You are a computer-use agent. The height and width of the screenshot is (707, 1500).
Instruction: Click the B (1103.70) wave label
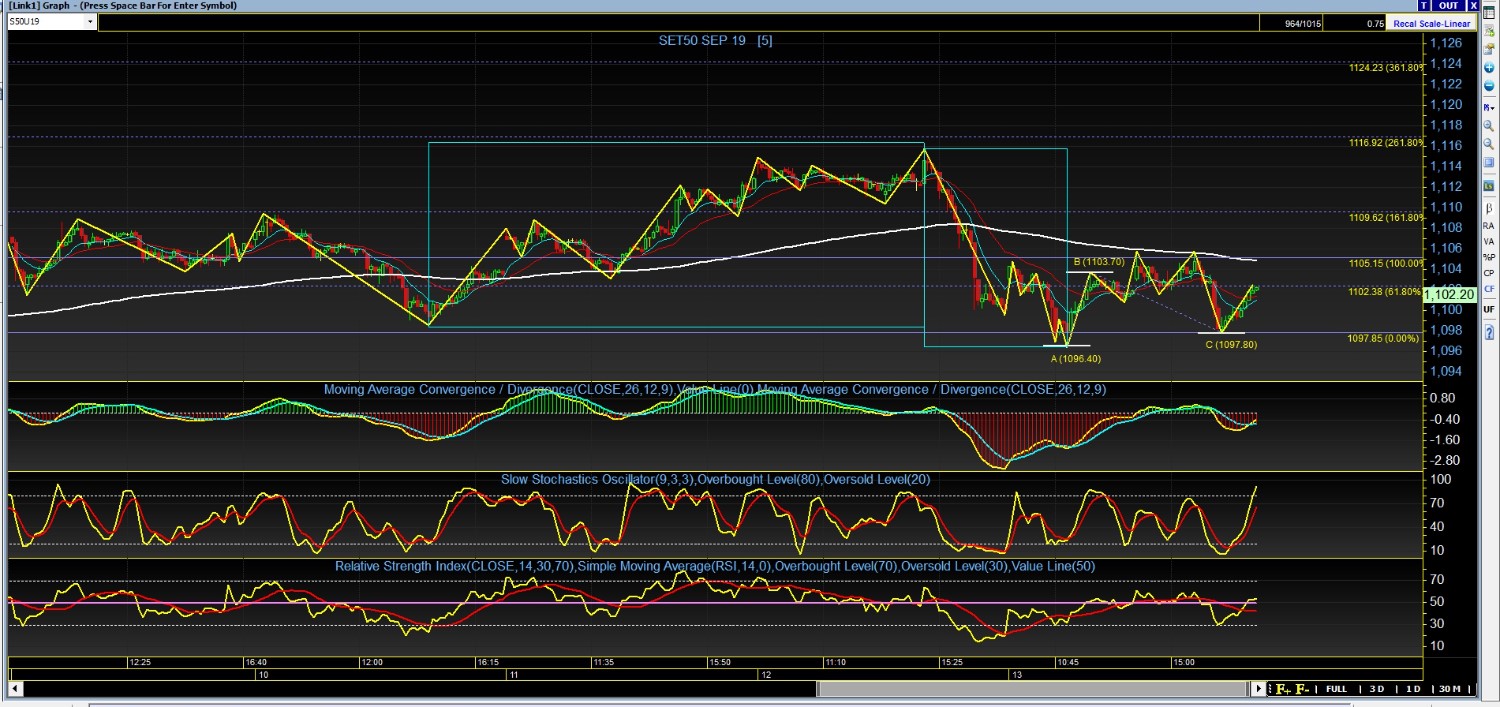(x=1099, y=262)
